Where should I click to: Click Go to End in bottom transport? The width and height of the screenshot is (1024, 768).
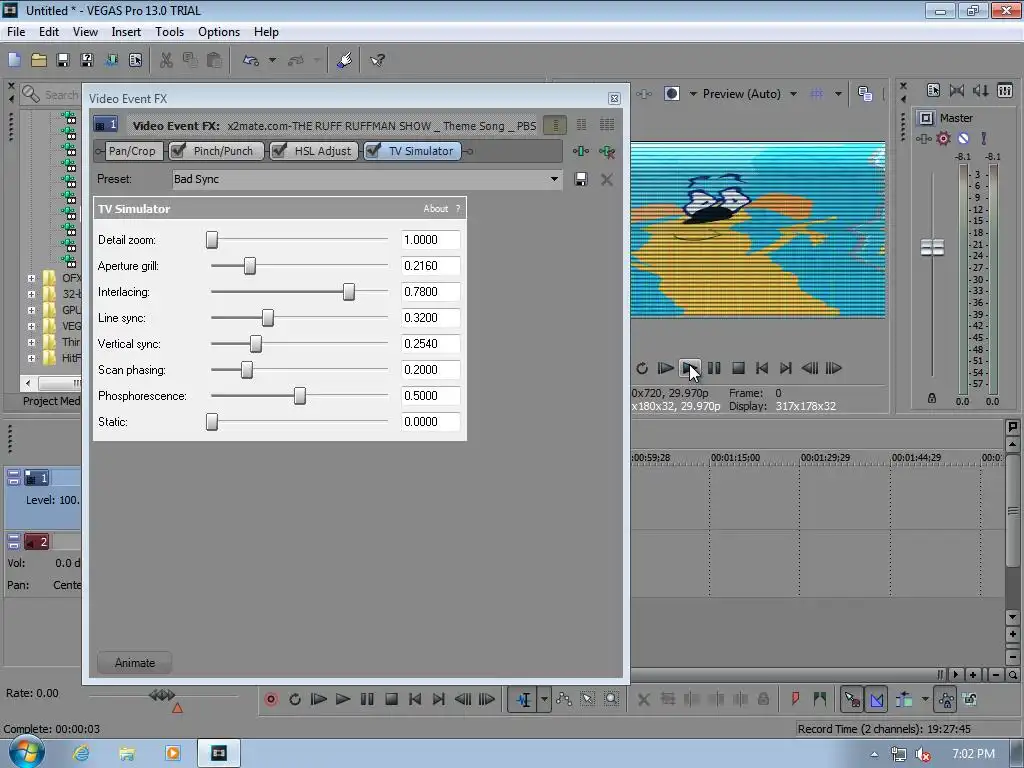click(x=439, y=699)
